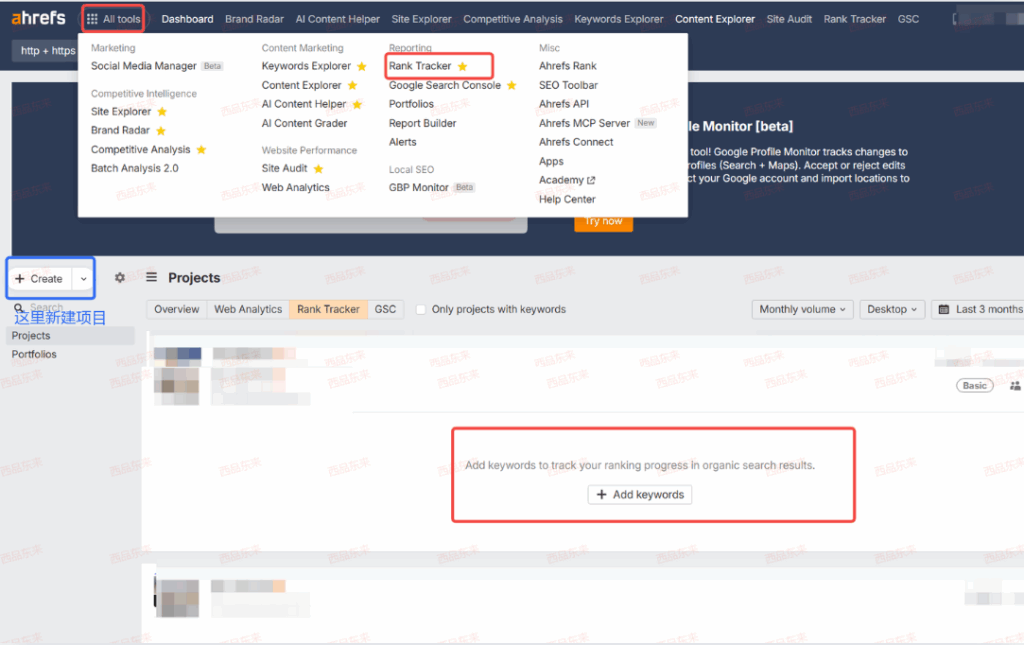The width and height of the screenshot is (1024, 645).
Task: Switch to the Web Analytics tab
Action: point(248,310)
